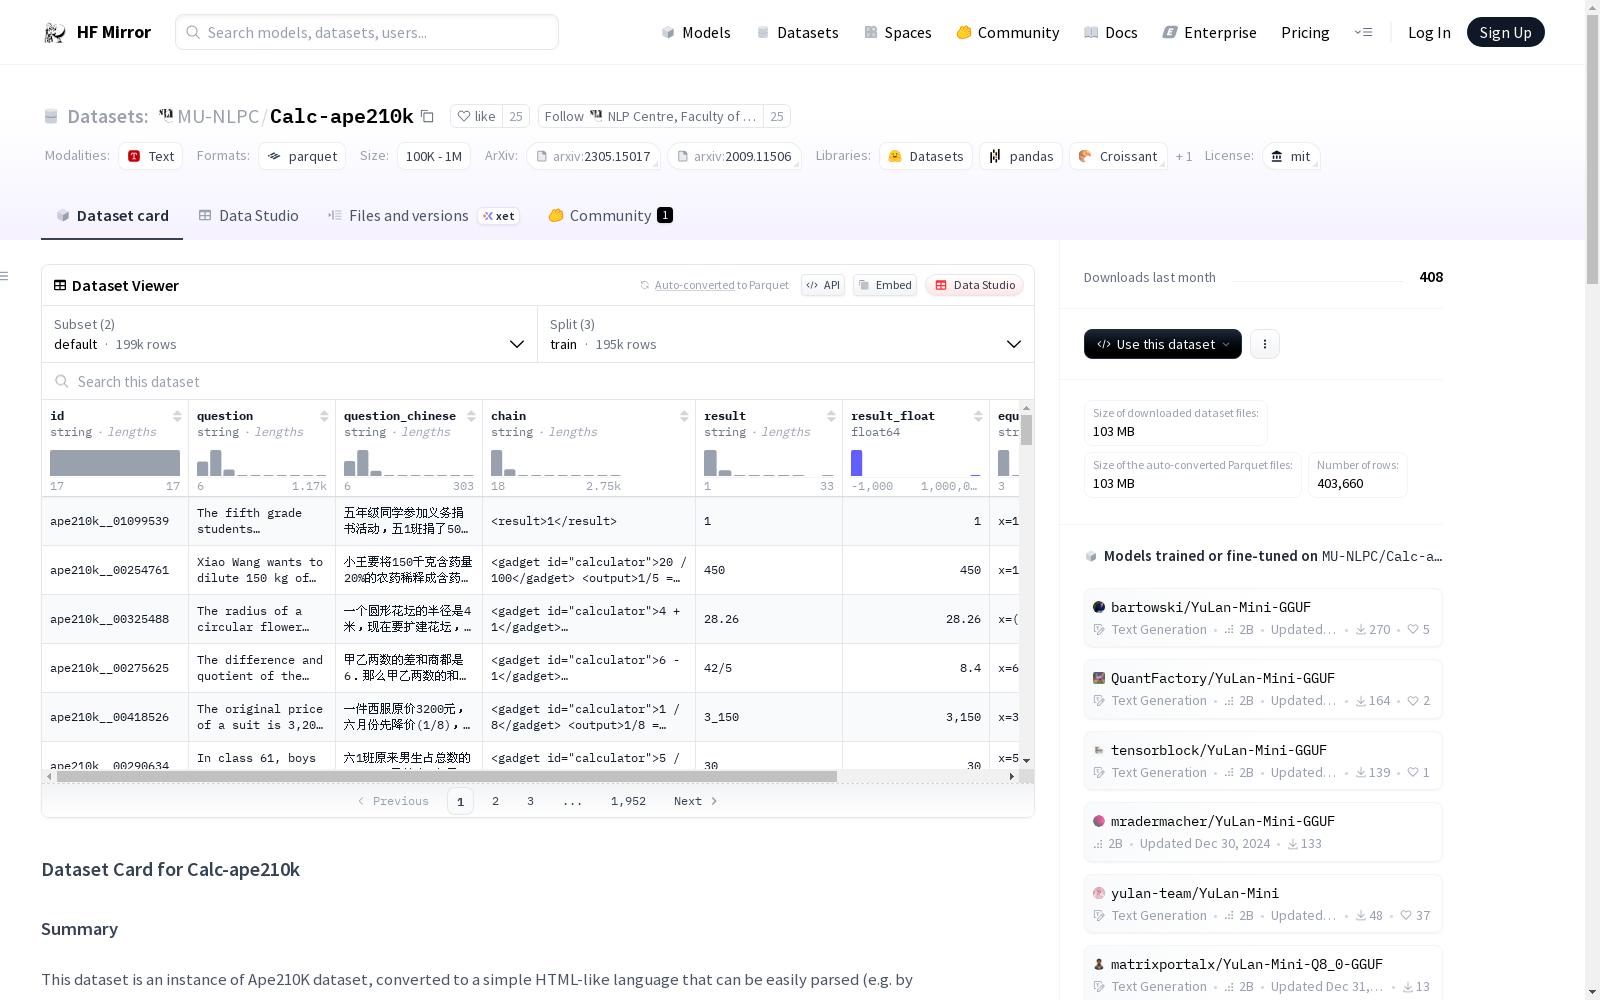Click the page vertical scrollbar thumb
The width and height of the screenshot is (1600, 1000).
coord(1592,150)
